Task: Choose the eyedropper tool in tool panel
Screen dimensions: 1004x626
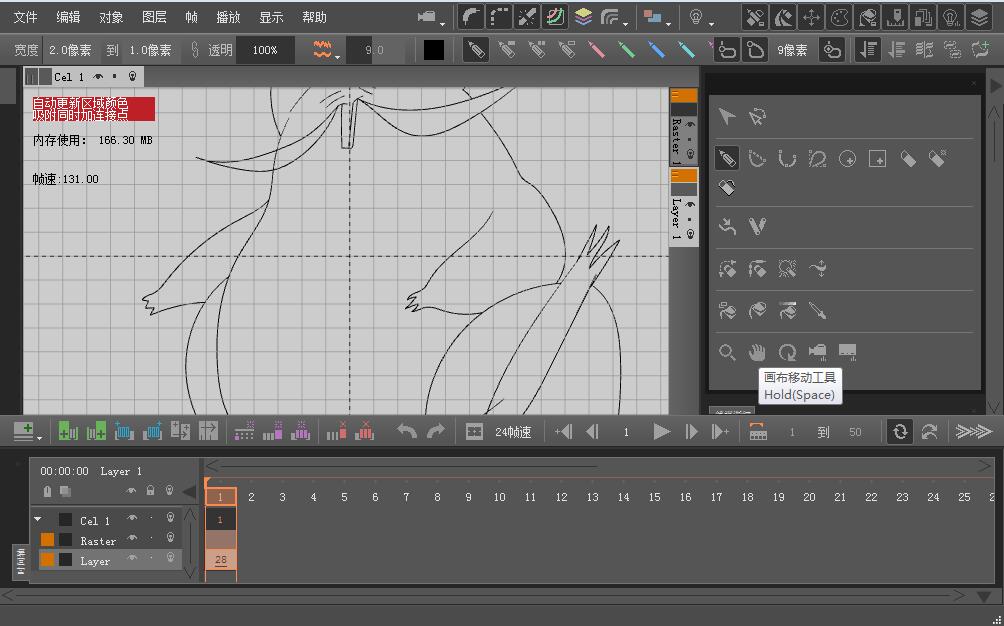Action: (x=817, y=311)
